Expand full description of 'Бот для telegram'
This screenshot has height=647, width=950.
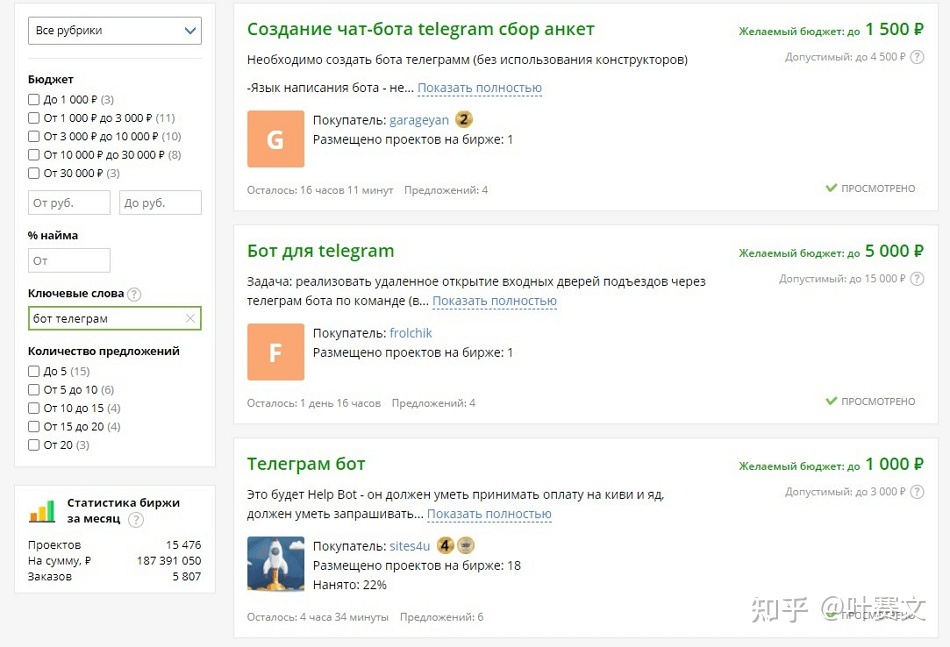pos(494,301)
